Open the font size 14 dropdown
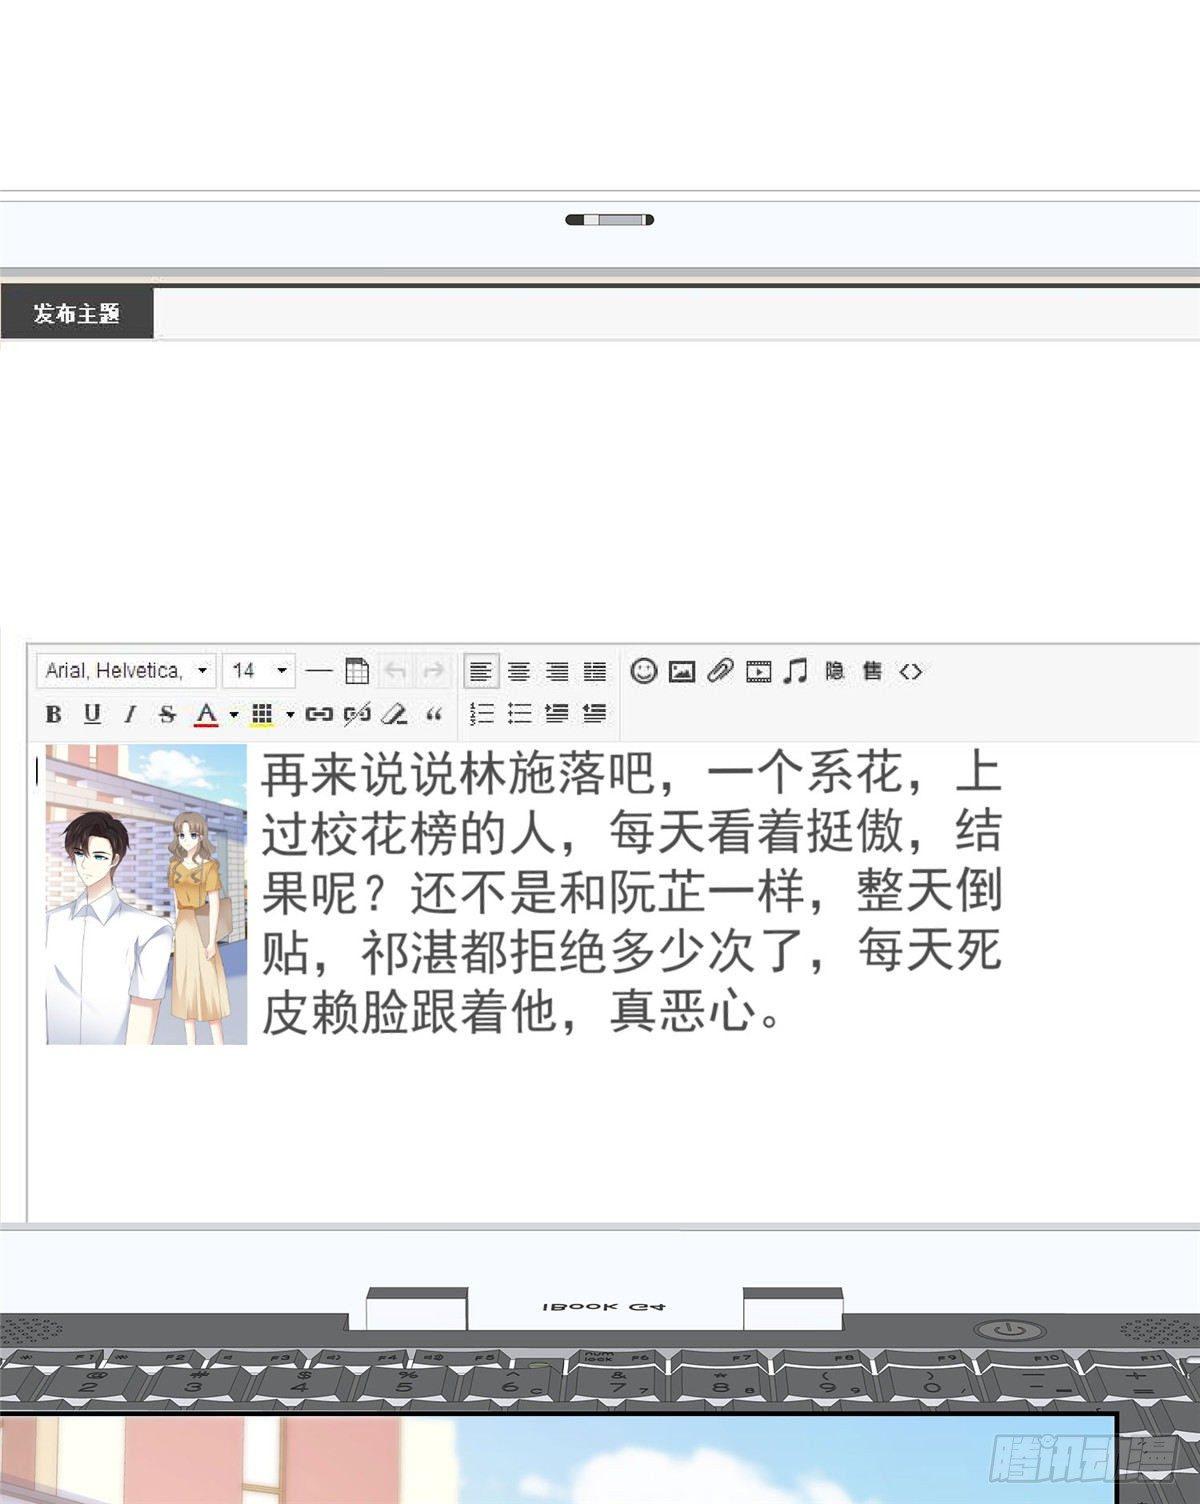The image size is (1200, 1504). (258, 671)
